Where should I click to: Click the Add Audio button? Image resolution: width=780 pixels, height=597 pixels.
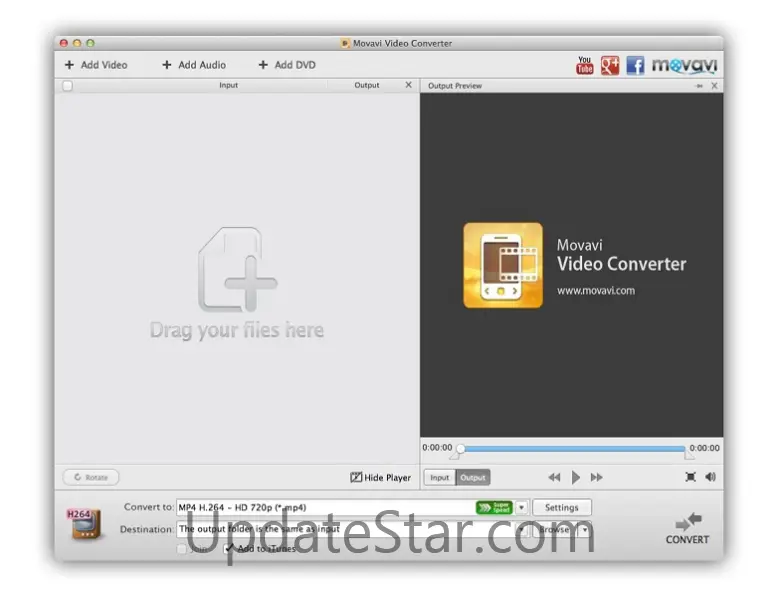pyautogui.click(x=194, y=65)
